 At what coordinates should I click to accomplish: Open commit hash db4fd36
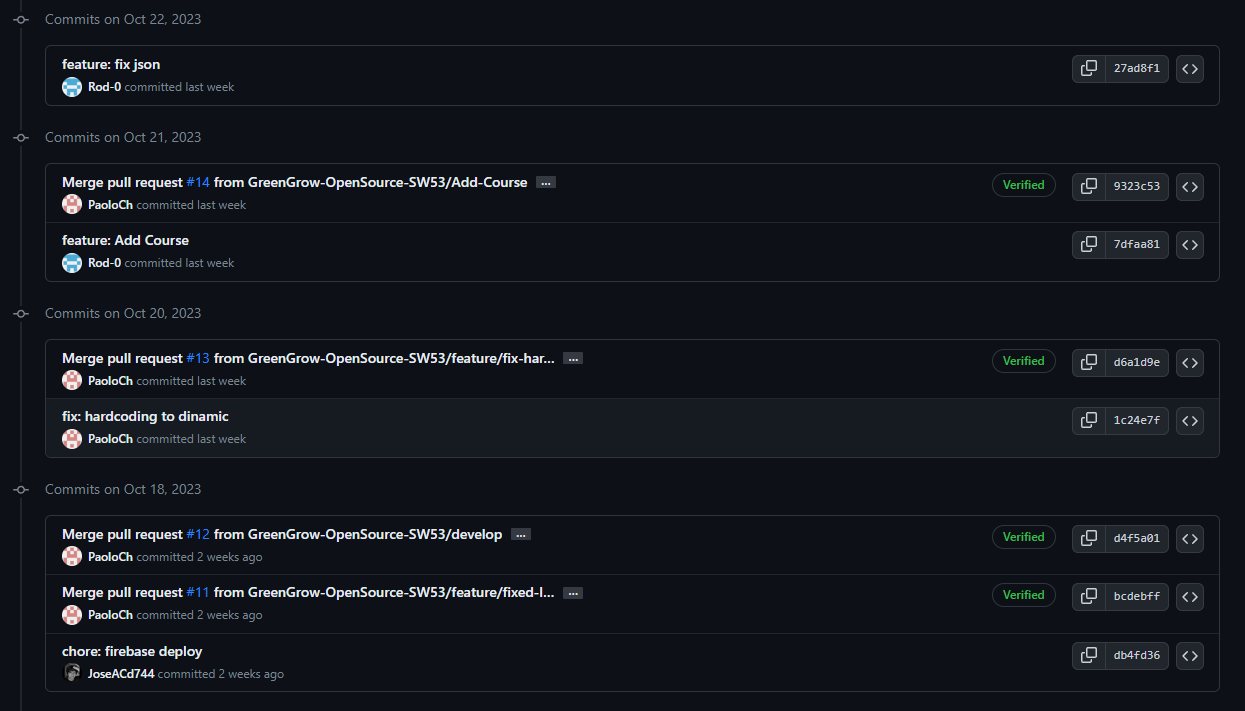pyautogui.click(x=1137, y=656)
